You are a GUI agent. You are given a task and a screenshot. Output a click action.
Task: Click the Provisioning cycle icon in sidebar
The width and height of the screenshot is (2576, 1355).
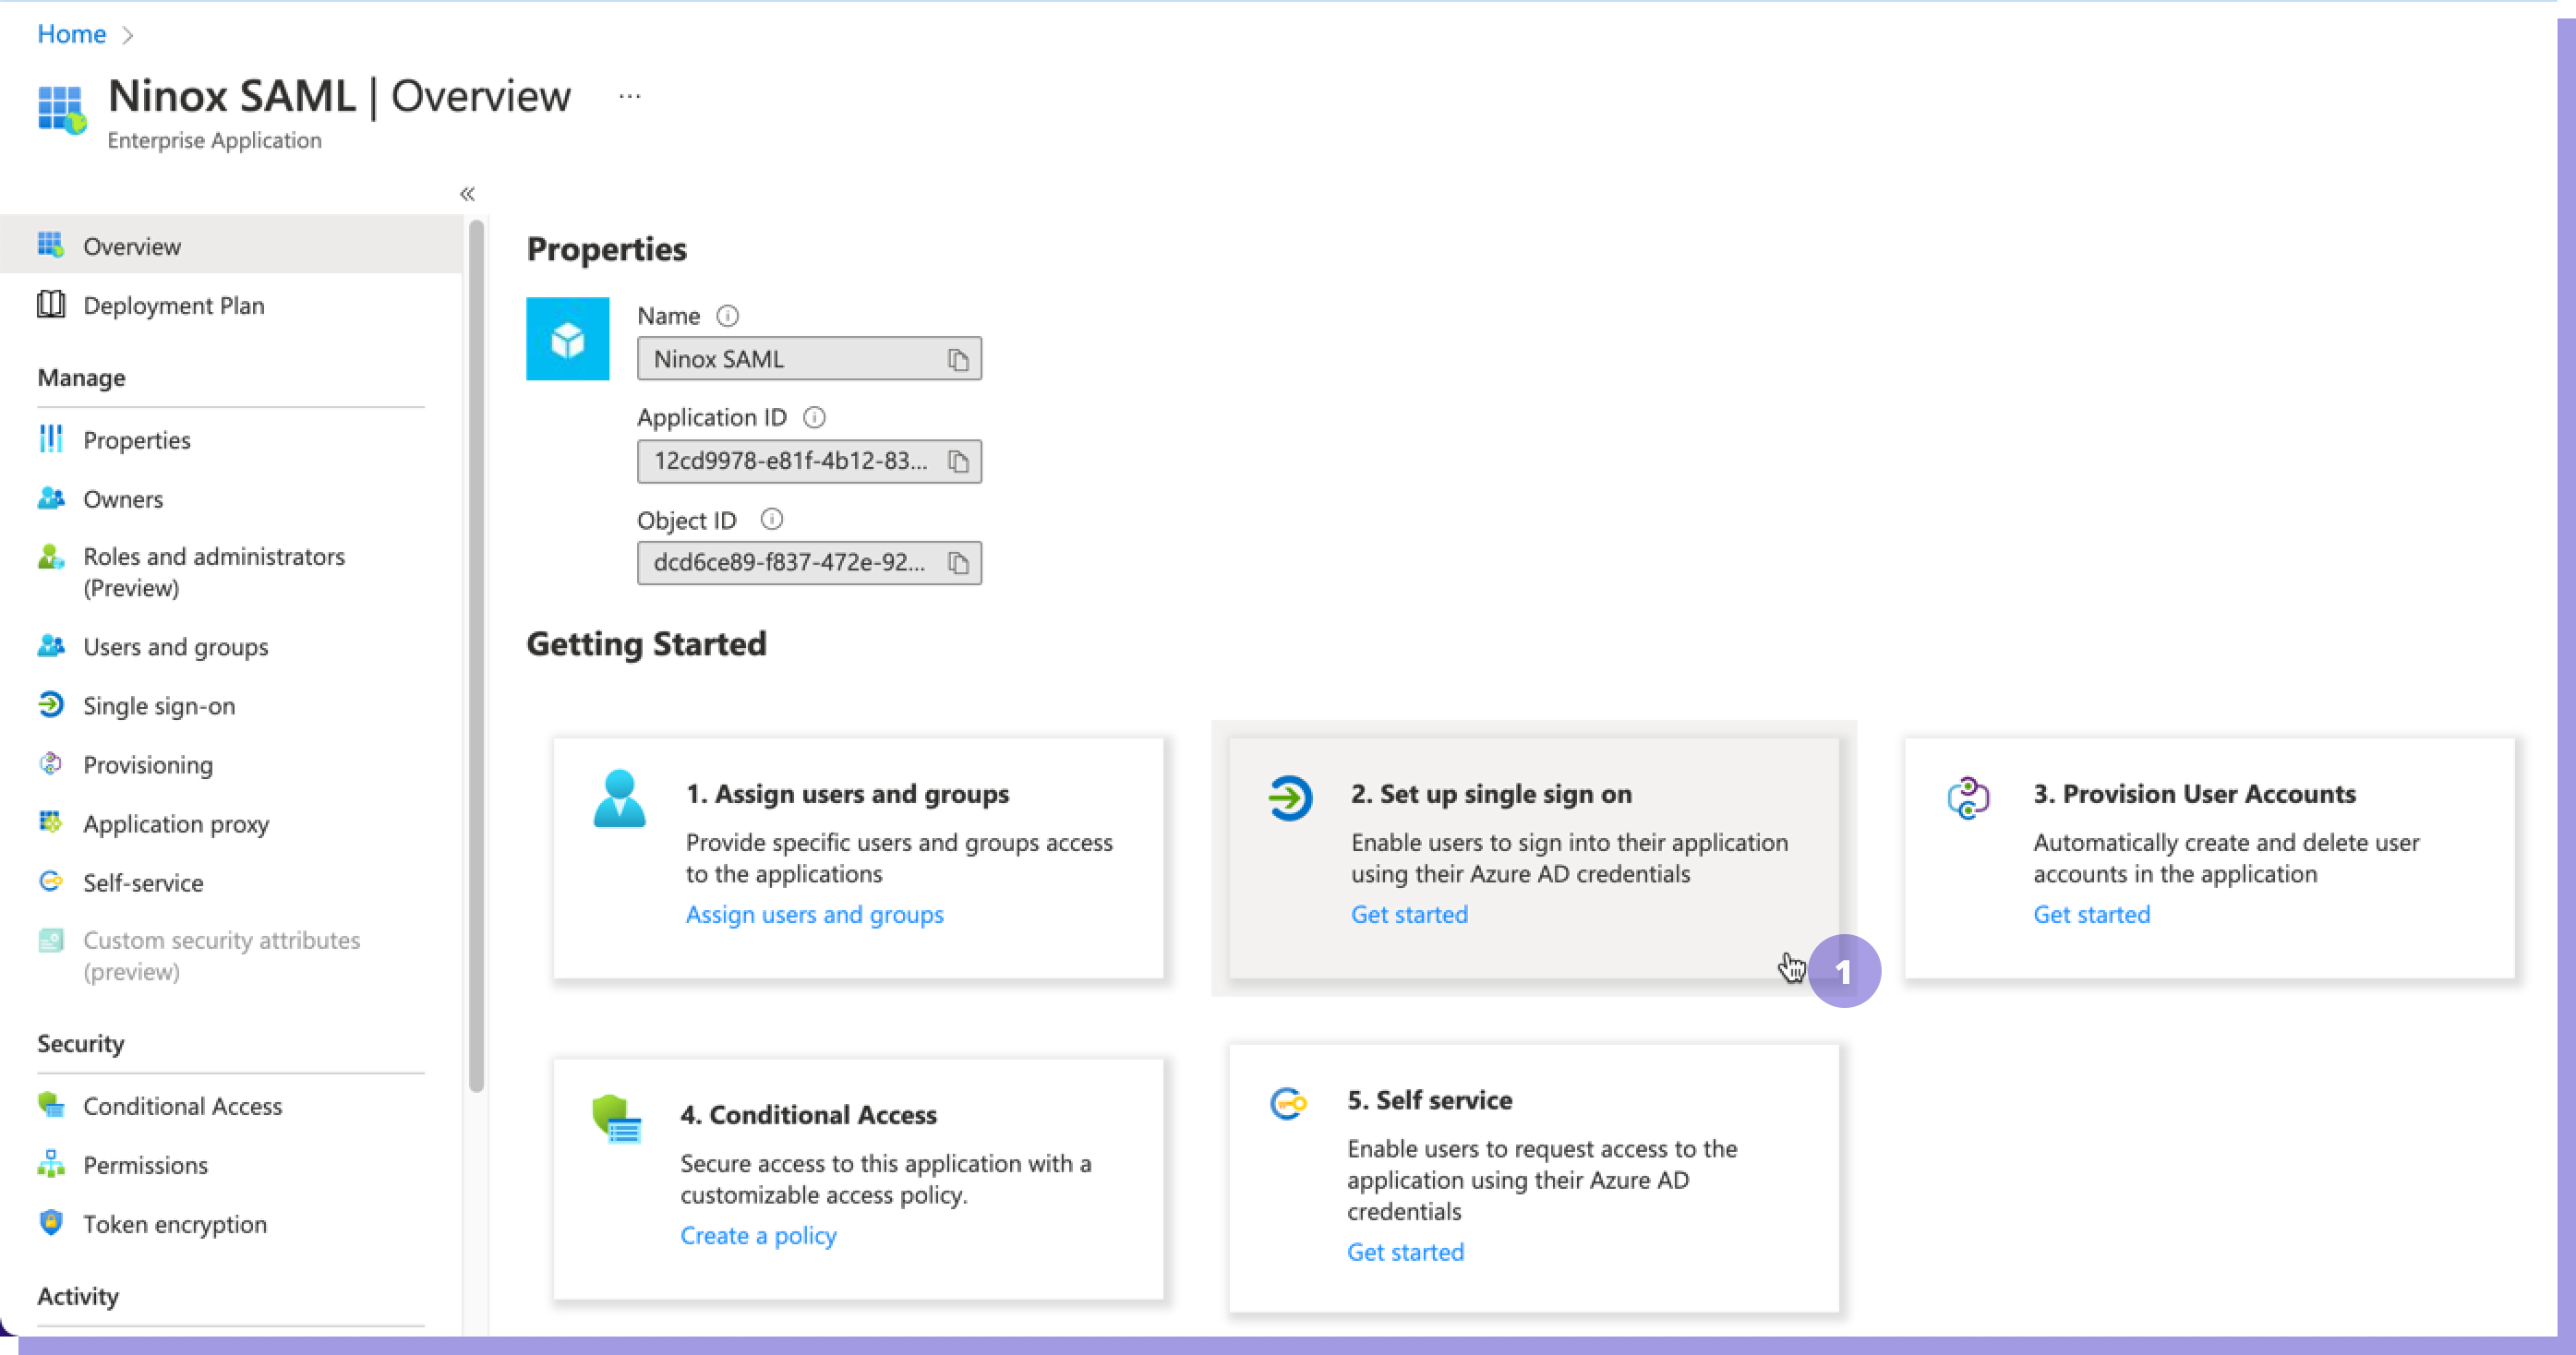51,763
